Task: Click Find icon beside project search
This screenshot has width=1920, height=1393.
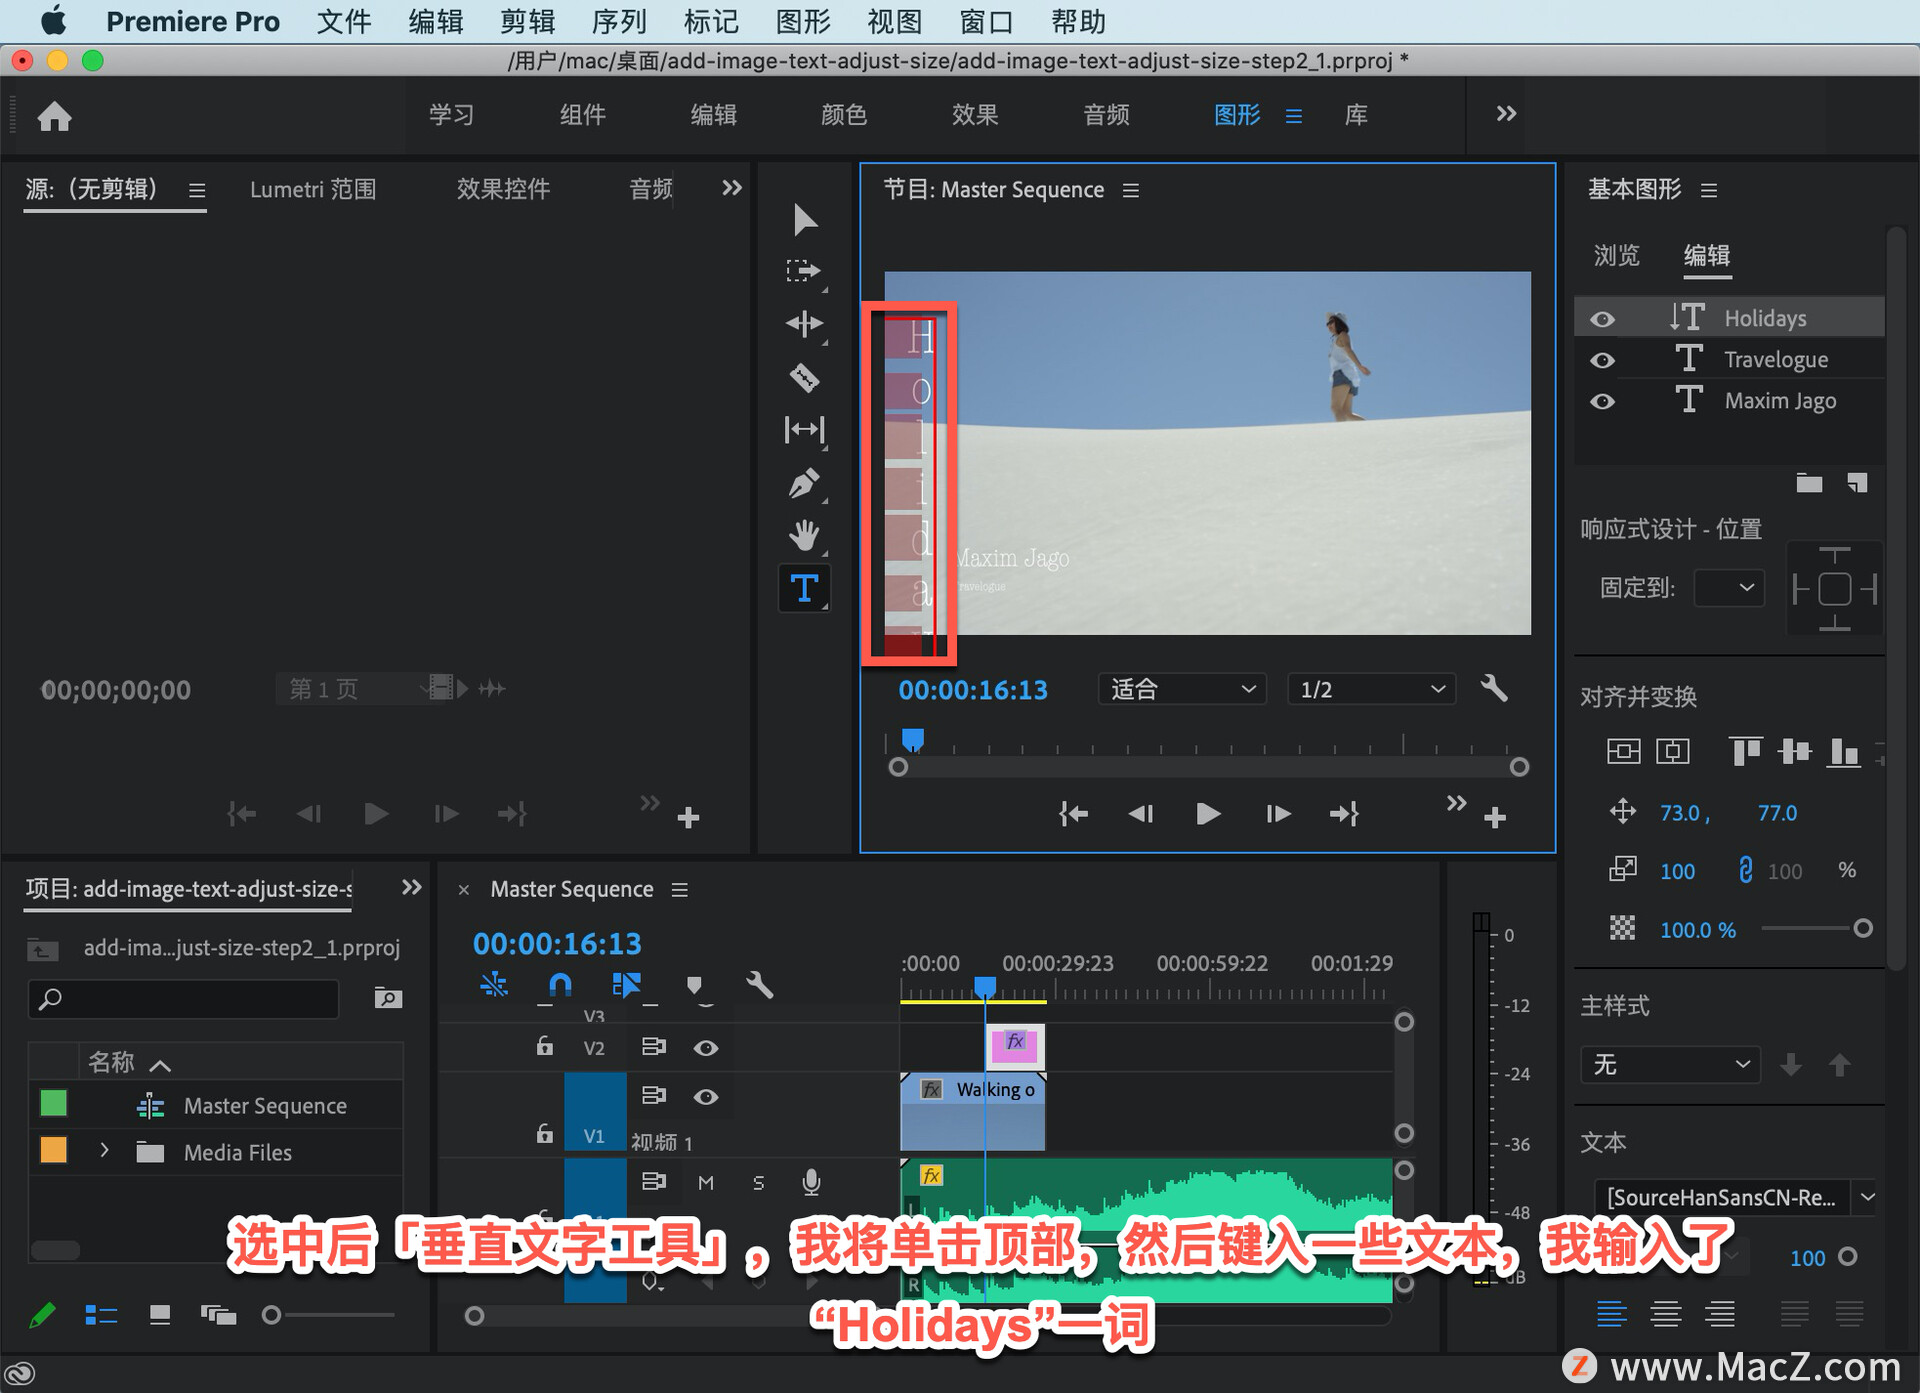Action: (x=388, y=997)
